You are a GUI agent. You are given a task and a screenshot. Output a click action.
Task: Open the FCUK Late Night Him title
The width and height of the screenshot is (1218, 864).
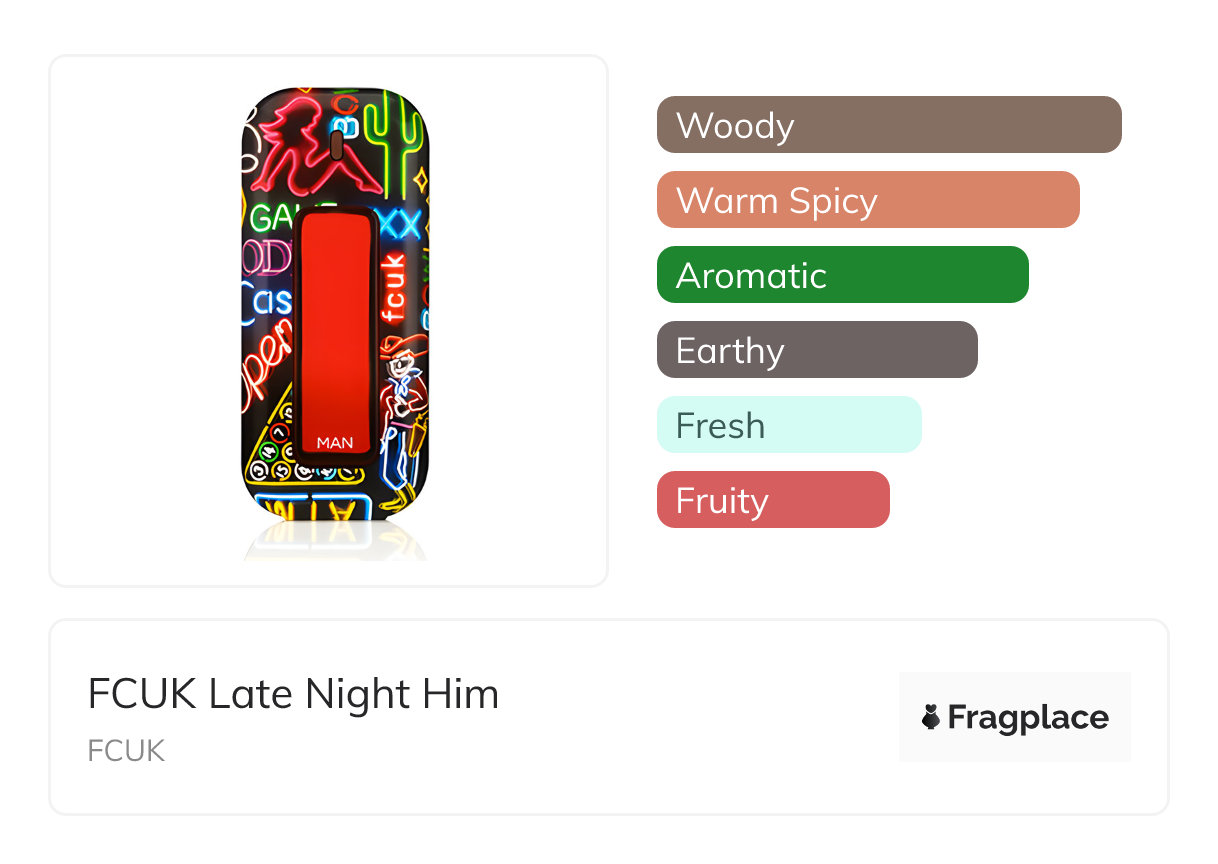(x=293, y=694)
